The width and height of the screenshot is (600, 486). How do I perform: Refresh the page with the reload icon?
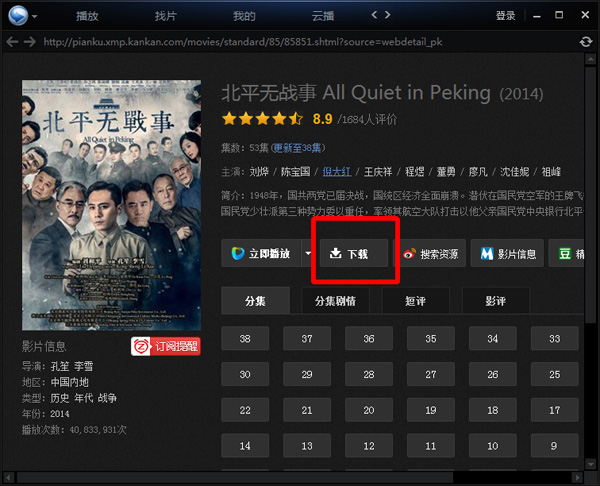(x=585, y=41)
